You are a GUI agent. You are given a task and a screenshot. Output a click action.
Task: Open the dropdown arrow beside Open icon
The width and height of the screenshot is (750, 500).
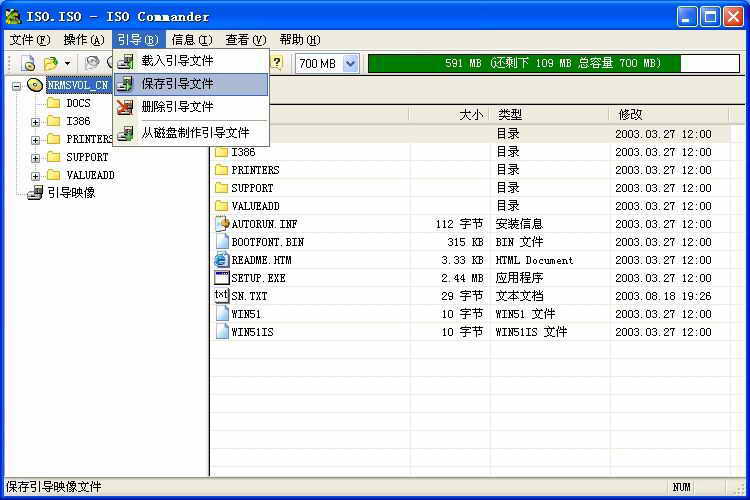67,63
